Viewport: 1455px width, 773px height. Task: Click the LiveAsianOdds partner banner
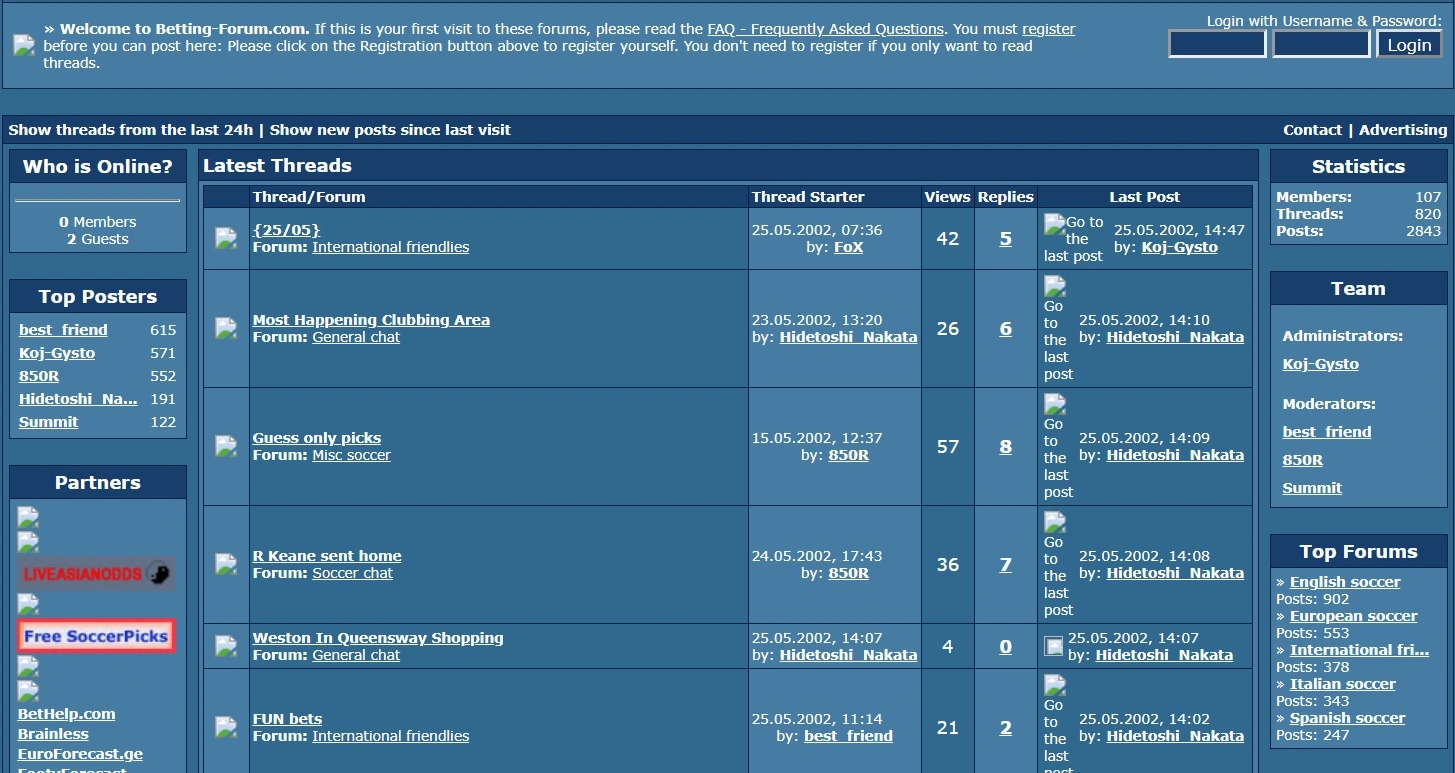tap(96, 573)
